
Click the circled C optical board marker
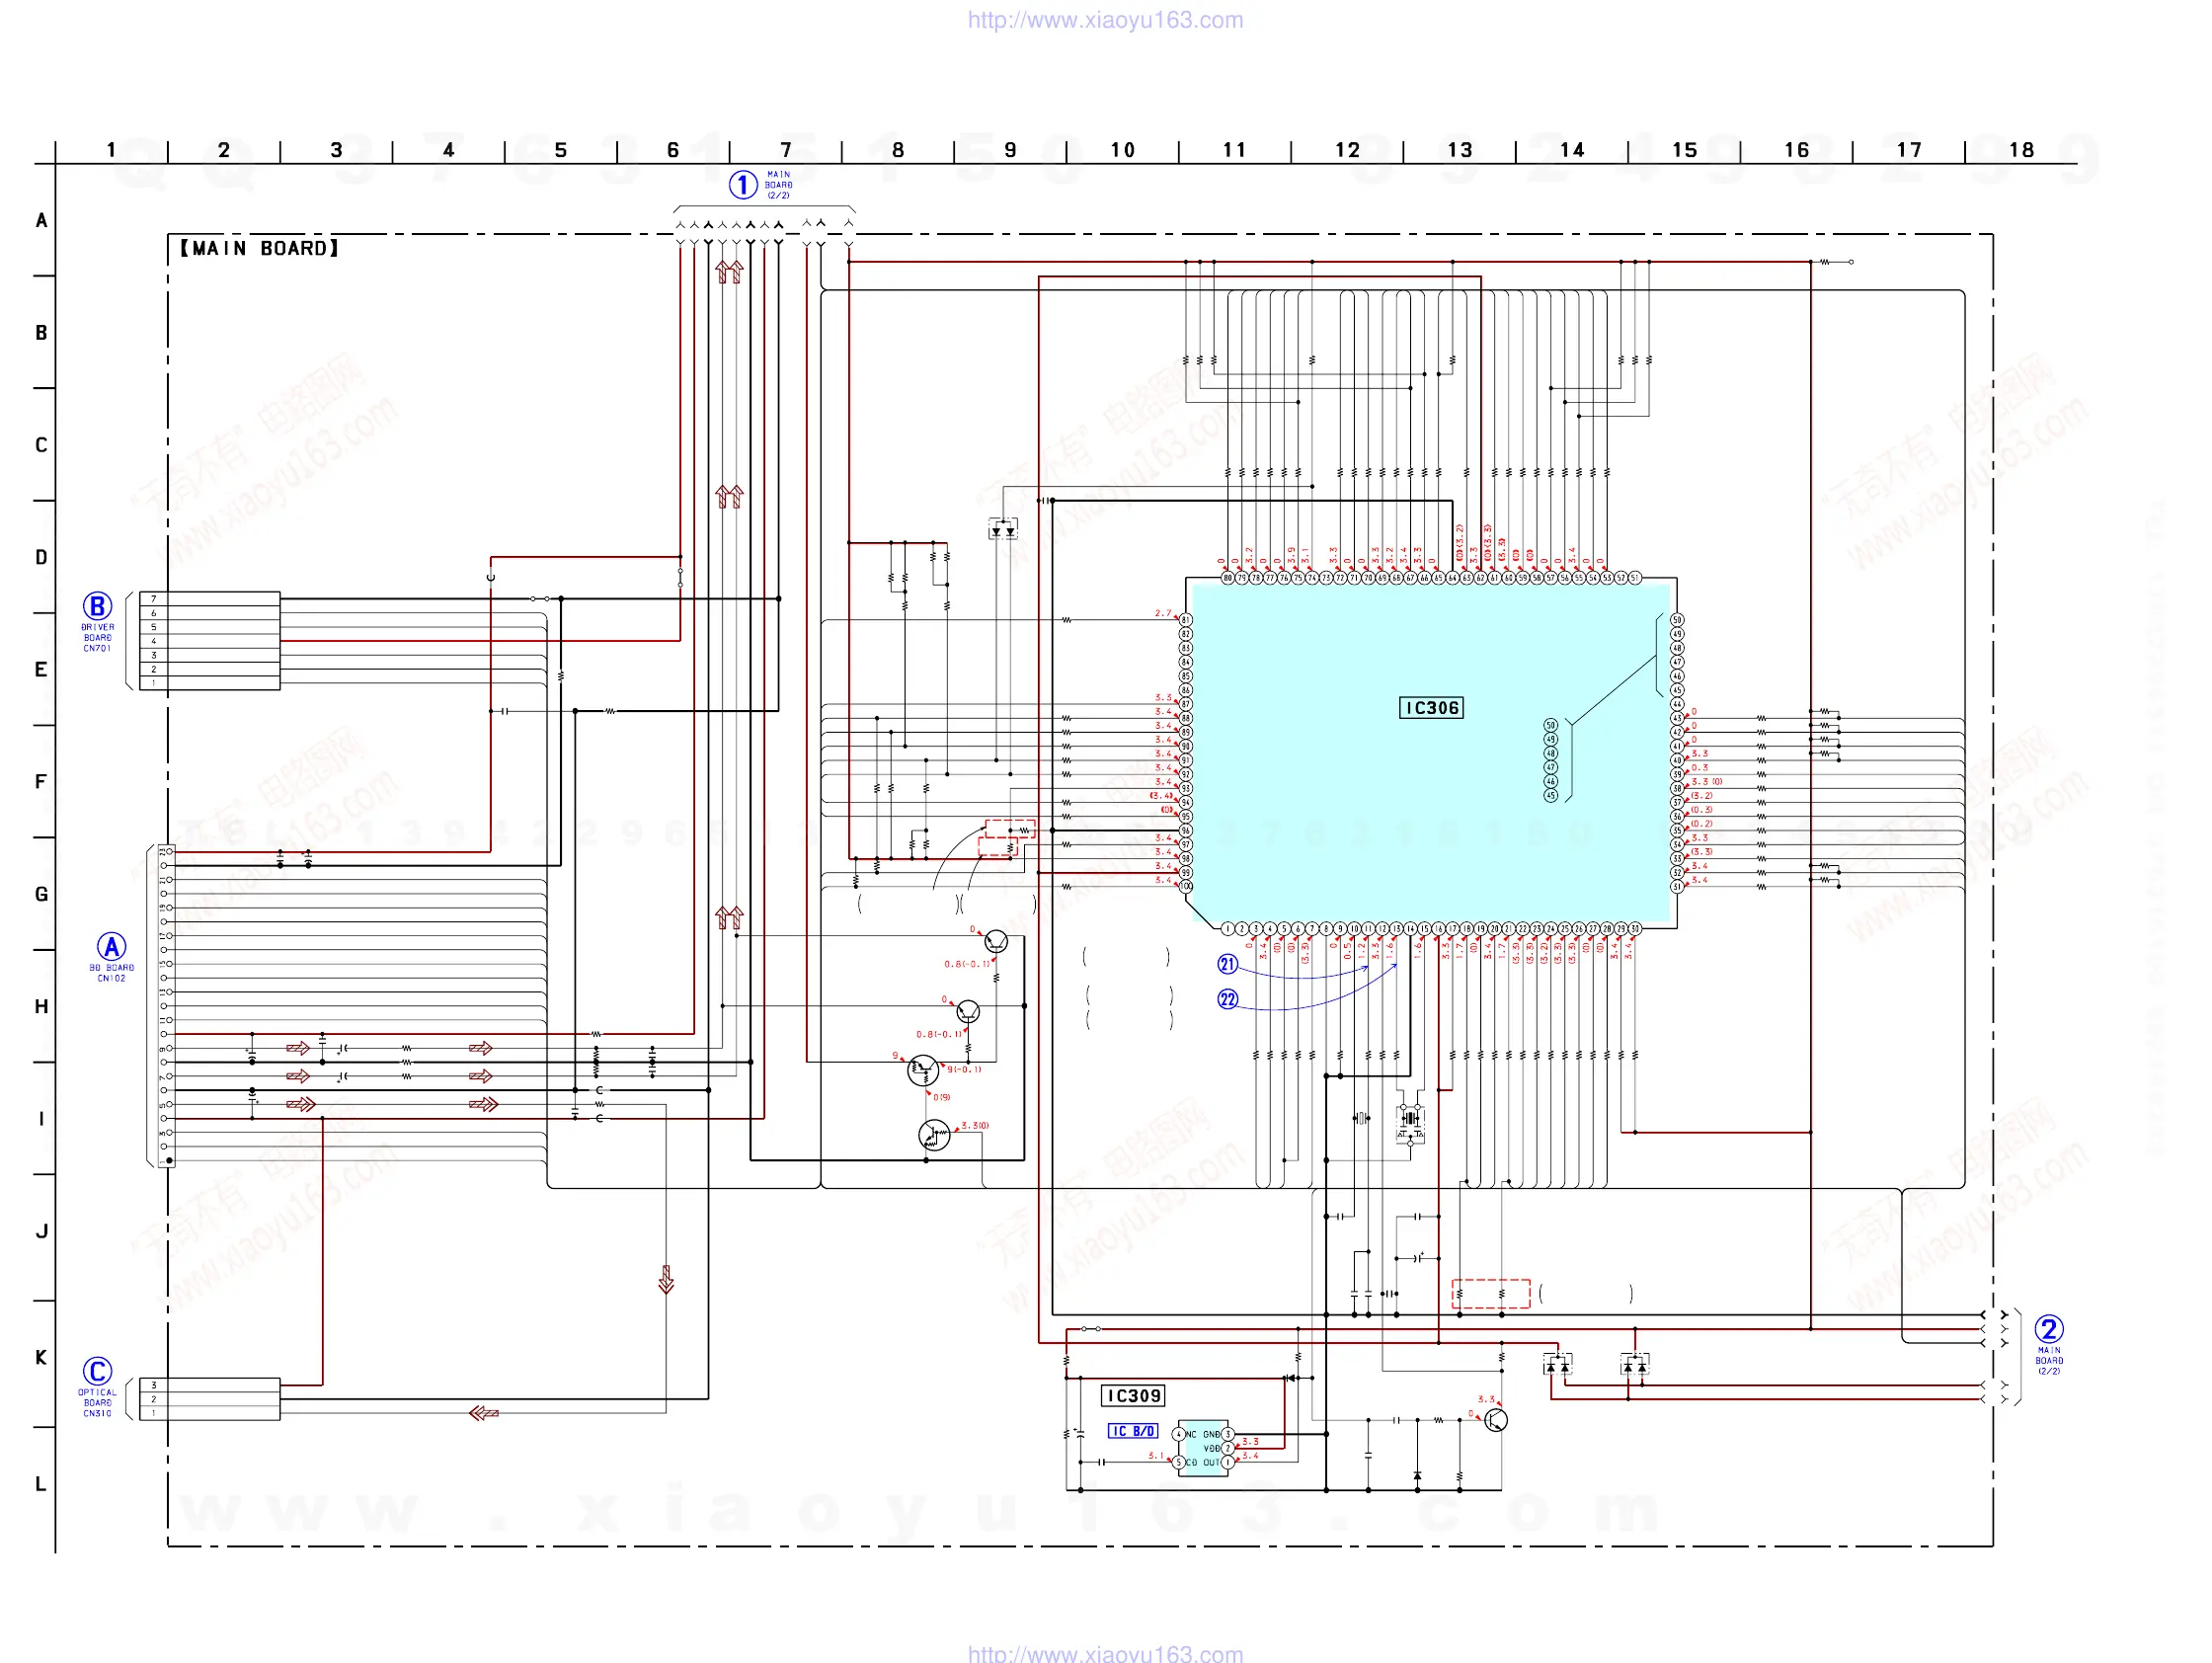coord(97,1371)
